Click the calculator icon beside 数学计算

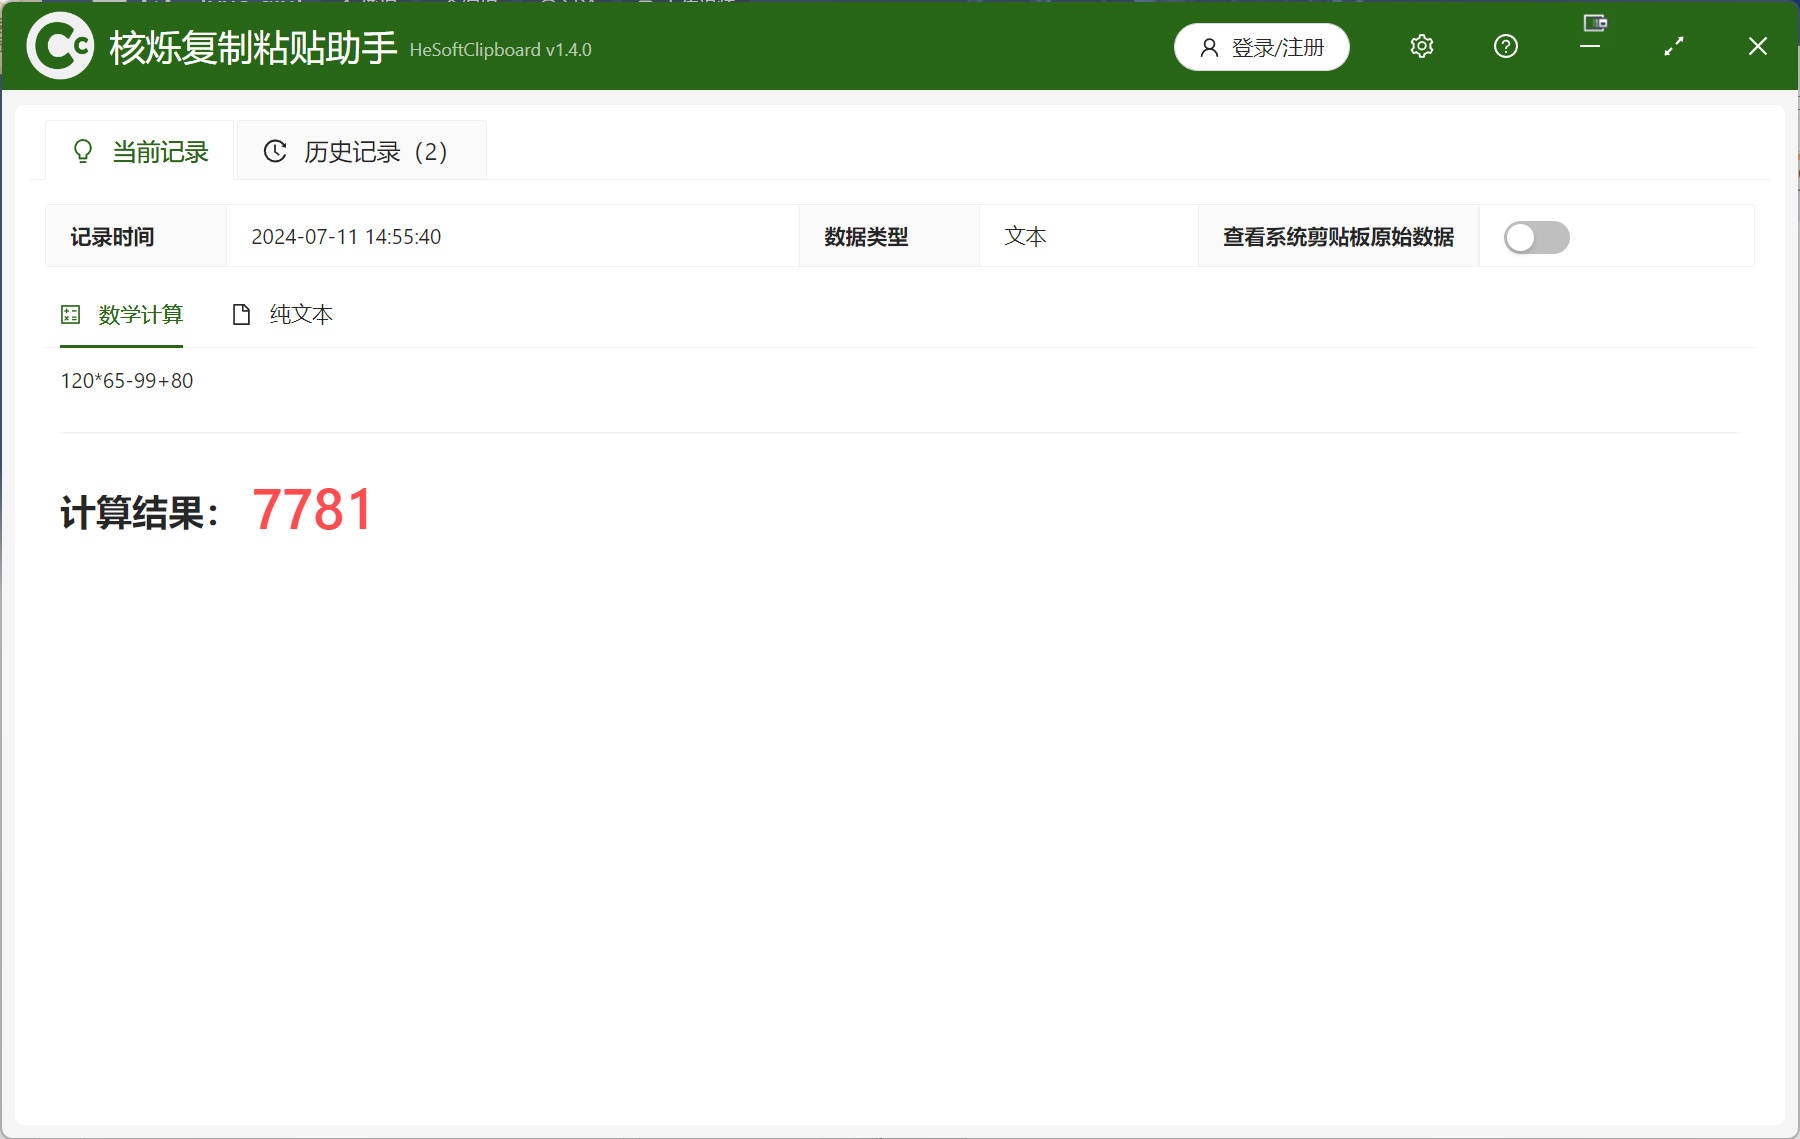(x=71, y=315)
